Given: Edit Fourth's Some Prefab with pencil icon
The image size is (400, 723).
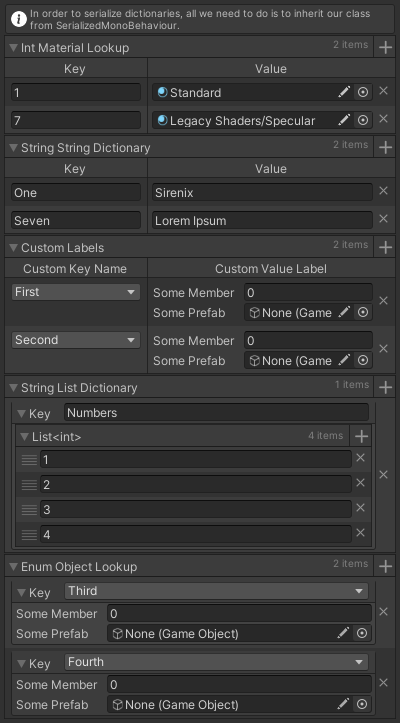Looking at the screenshot, I should click(343, 704).
